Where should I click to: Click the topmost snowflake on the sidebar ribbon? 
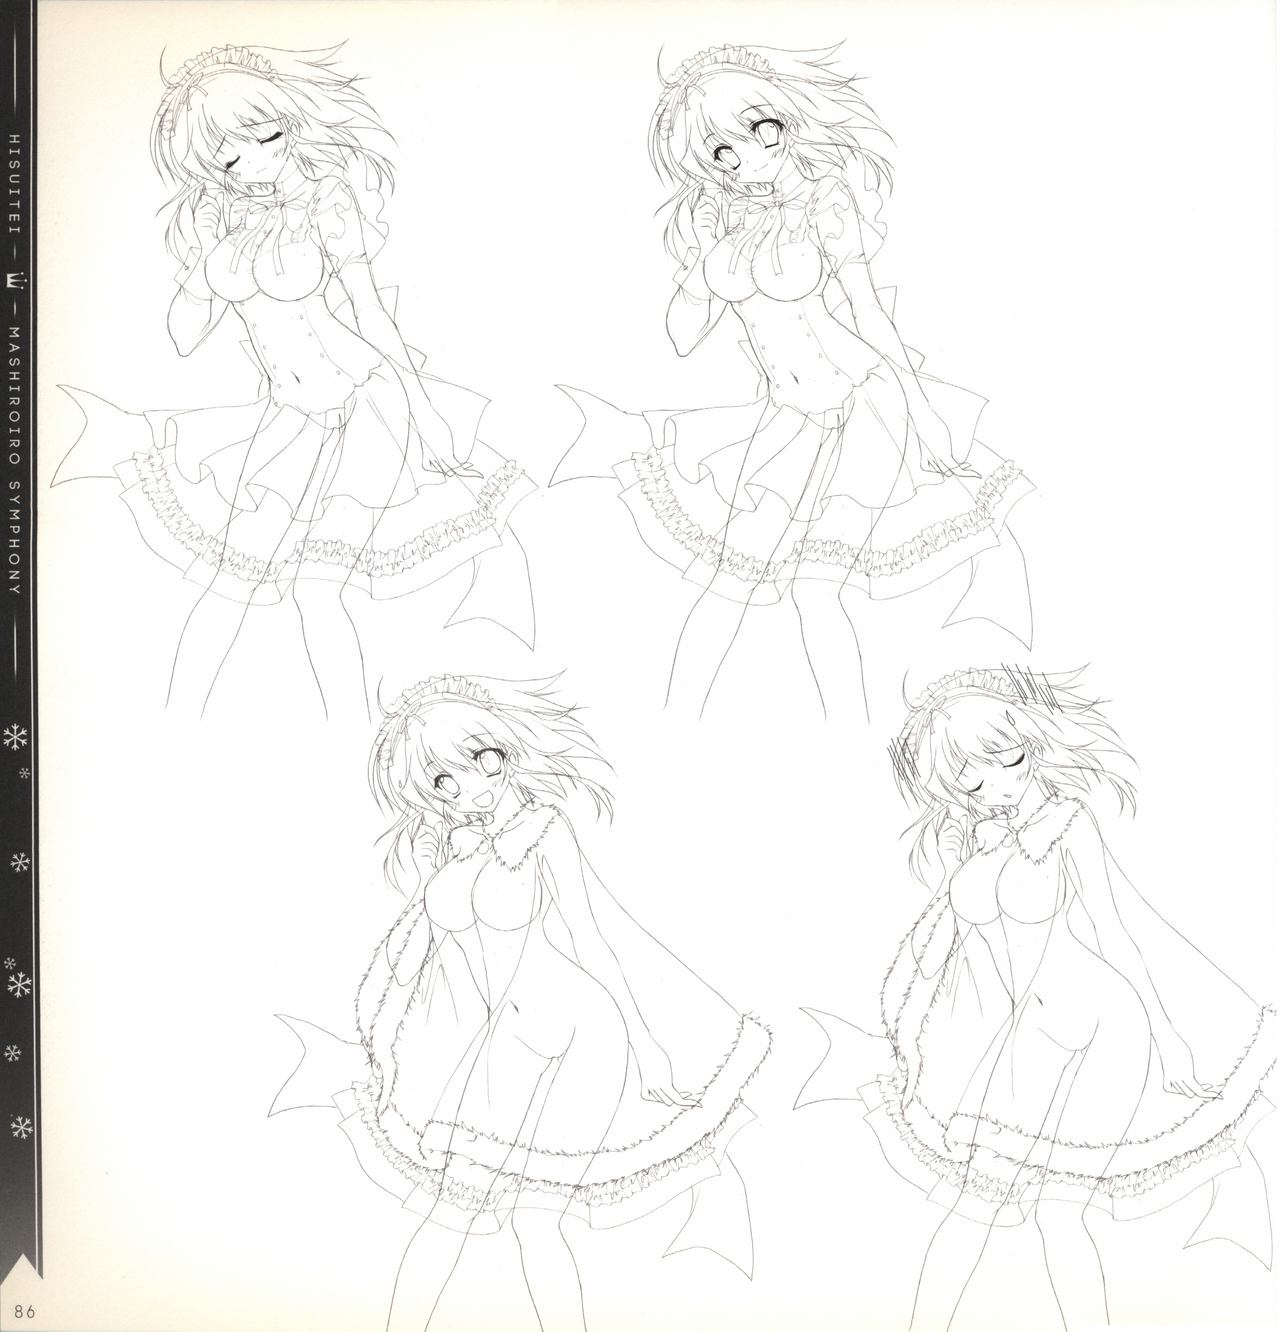pyautogui.click(x=17, y=739)
